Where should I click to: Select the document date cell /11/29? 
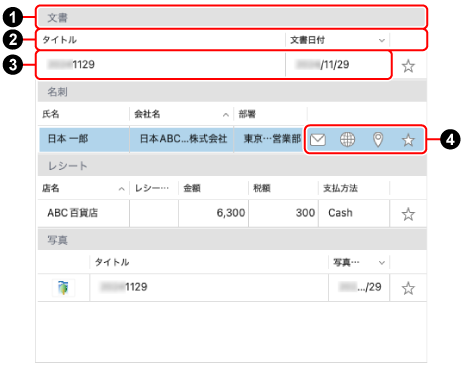point(337,65)
